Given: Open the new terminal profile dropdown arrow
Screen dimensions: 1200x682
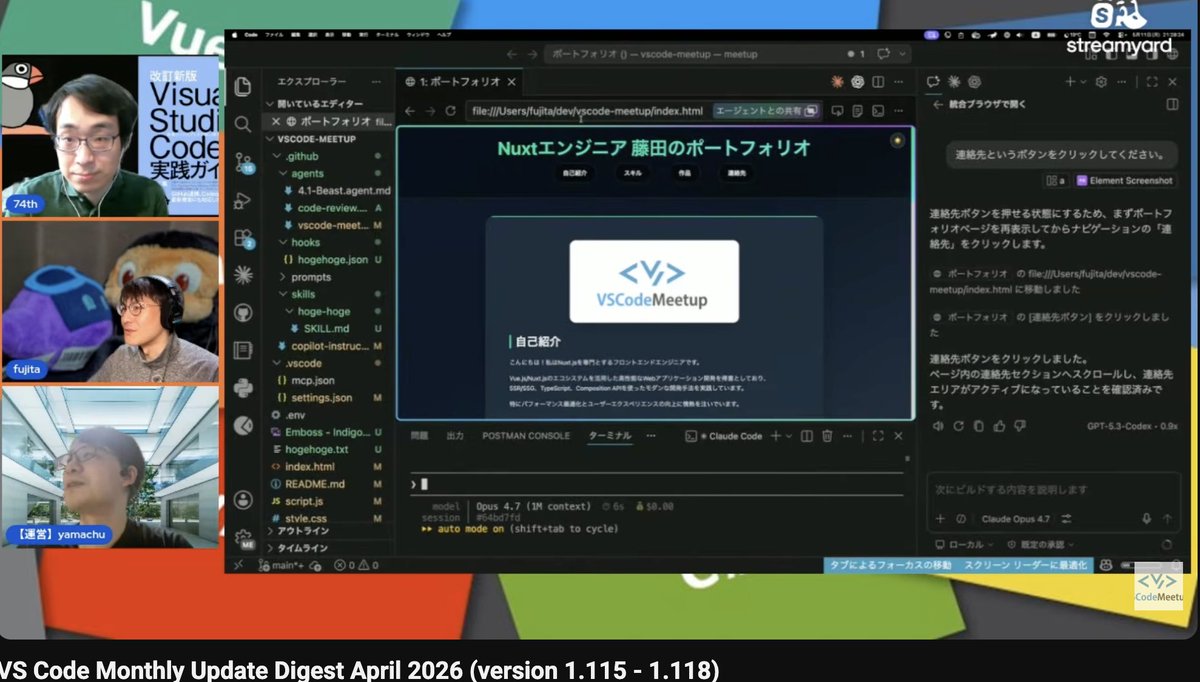Looking at the screenshot, I should point(789,436).
